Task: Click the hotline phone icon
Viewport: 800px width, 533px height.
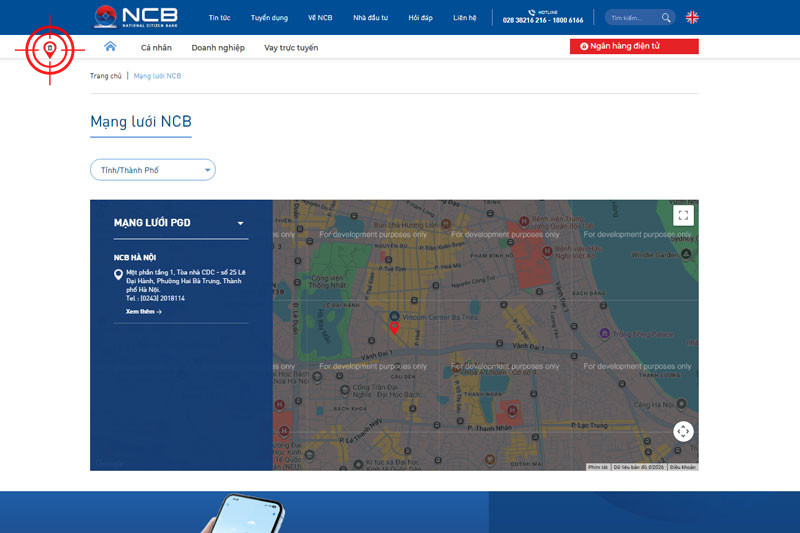Action: point(532,12)
